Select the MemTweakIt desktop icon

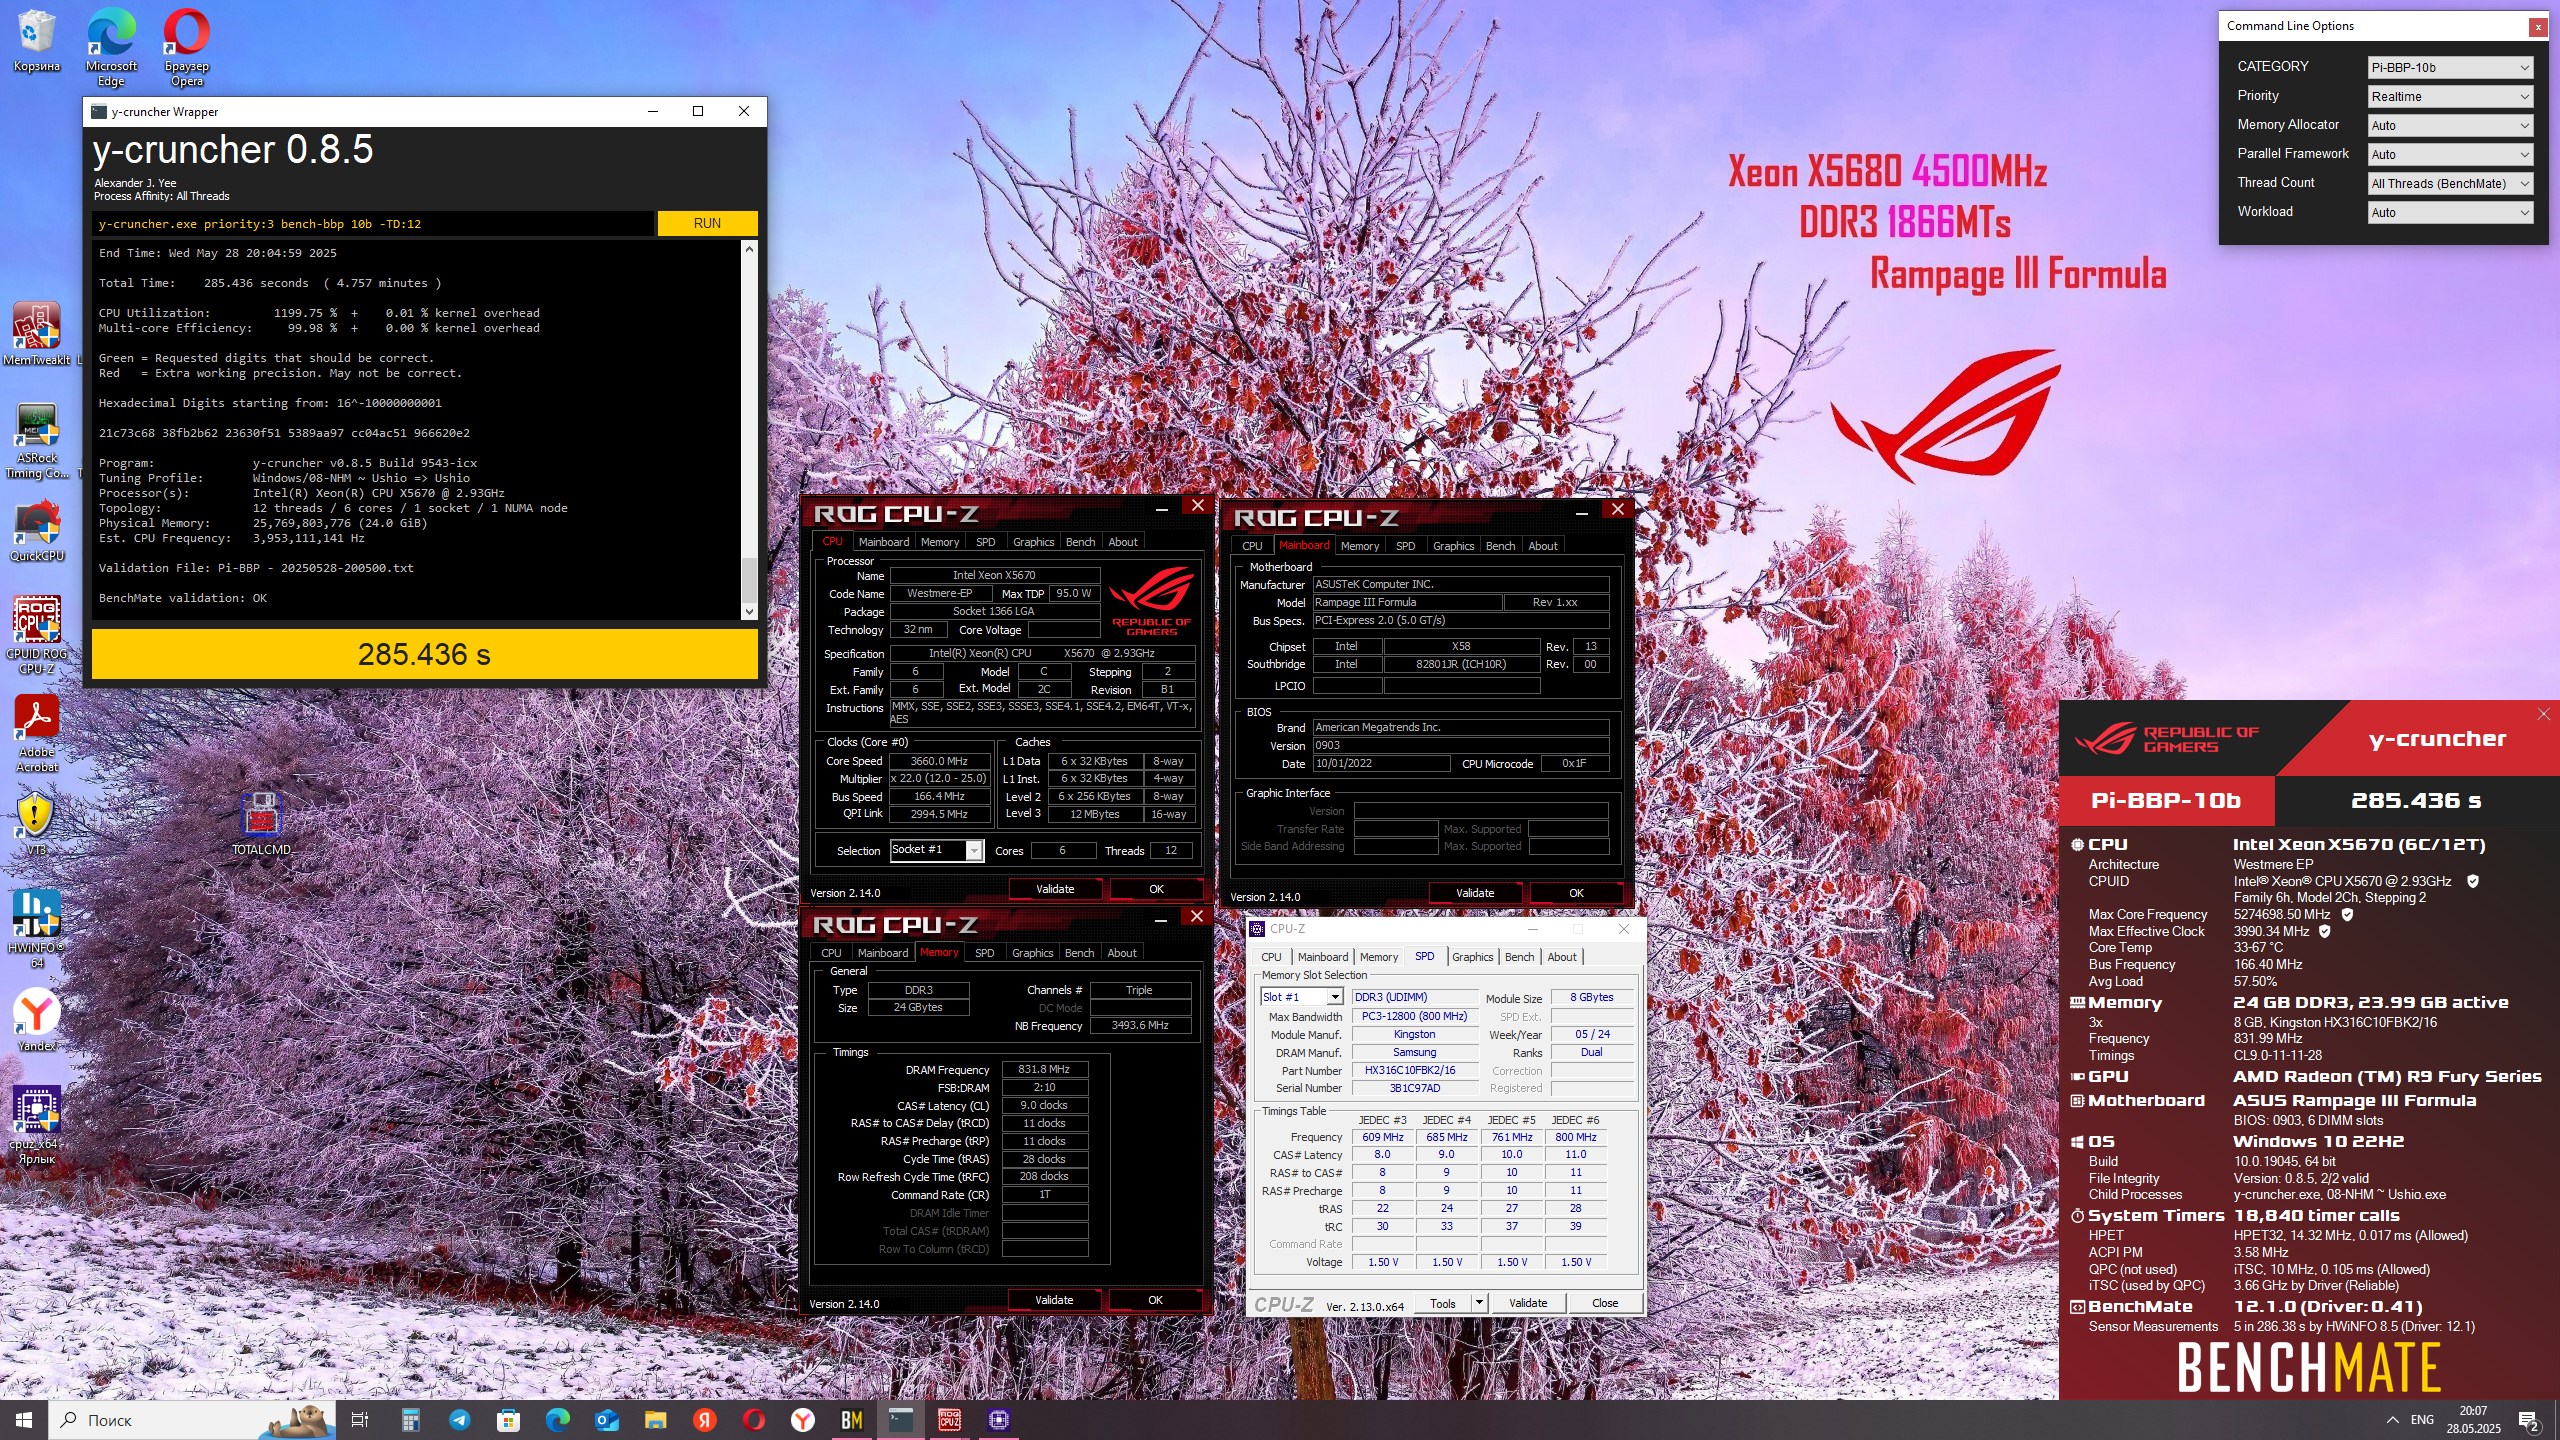click(37, 334)
